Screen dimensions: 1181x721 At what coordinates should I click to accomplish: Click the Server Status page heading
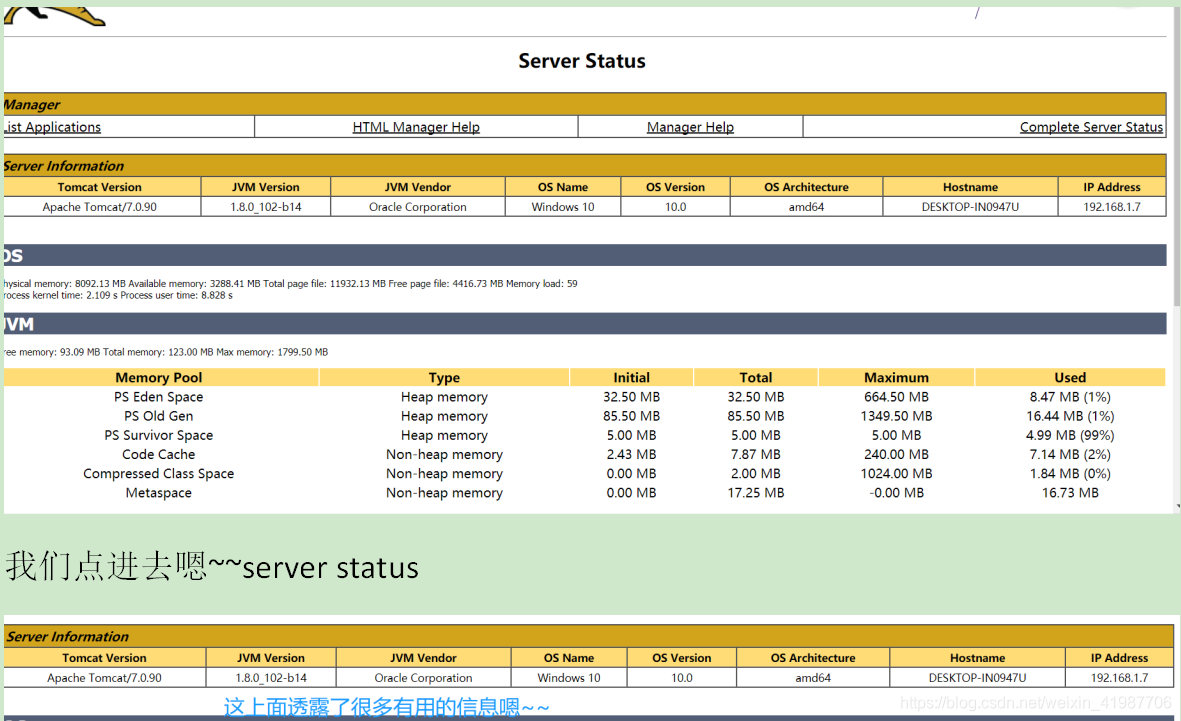point(581,61)
